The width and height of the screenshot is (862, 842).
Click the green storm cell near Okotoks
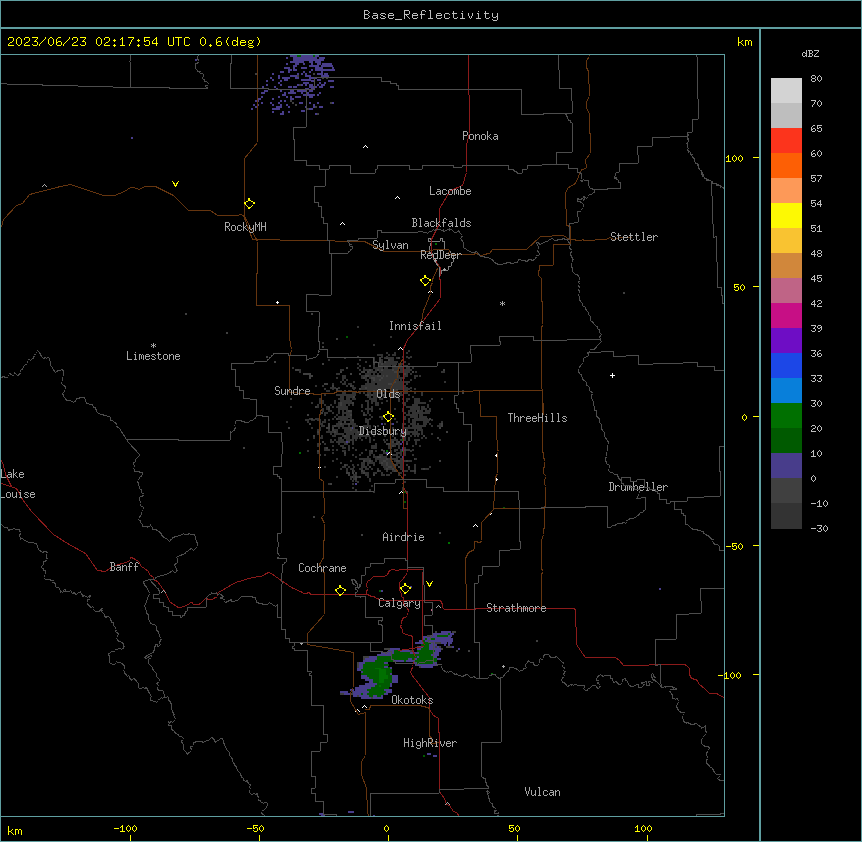pyautogui.click(x=377, y=675)
